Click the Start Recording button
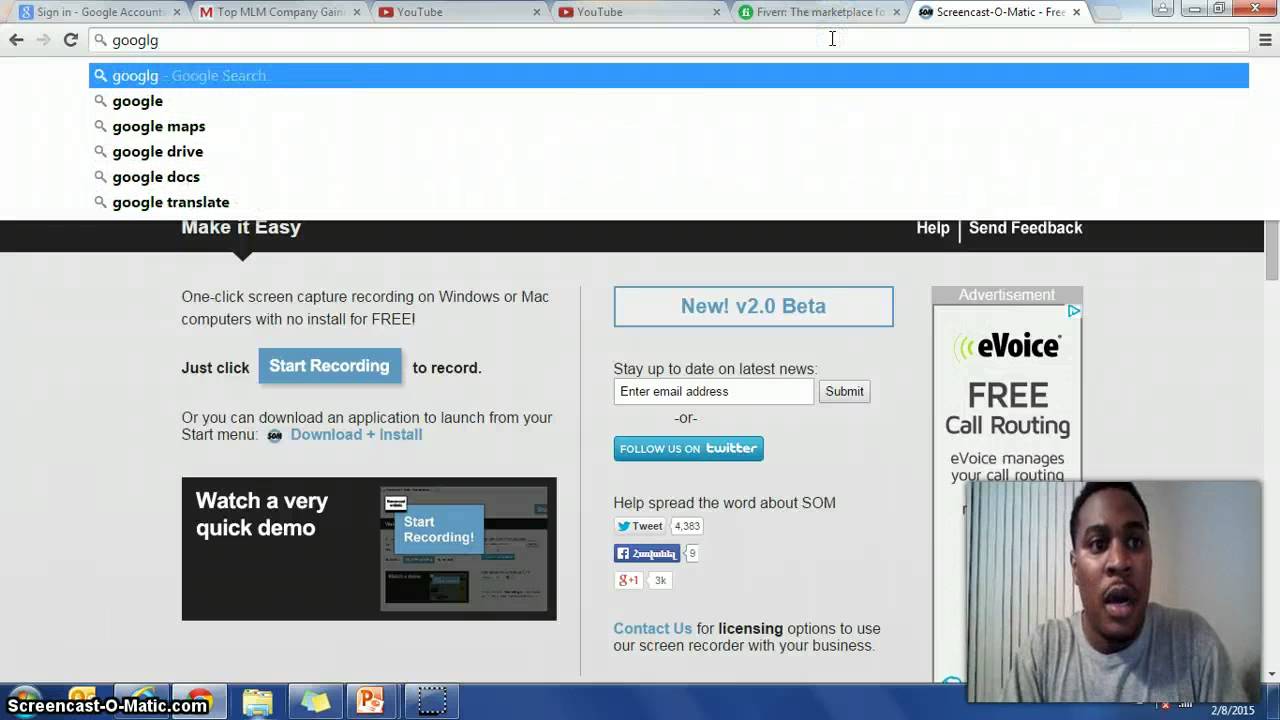Screen dimensions: 1280x720 (x=329, y=366)
